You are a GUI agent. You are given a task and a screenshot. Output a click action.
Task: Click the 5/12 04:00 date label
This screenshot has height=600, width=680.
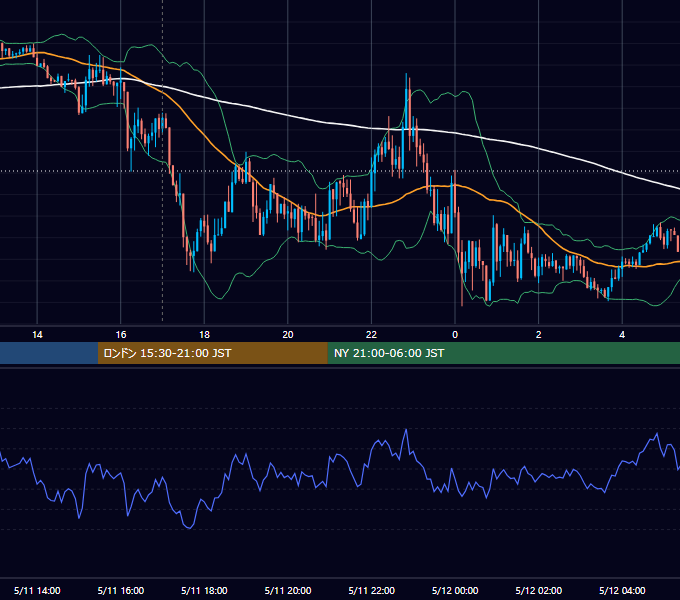622,590
